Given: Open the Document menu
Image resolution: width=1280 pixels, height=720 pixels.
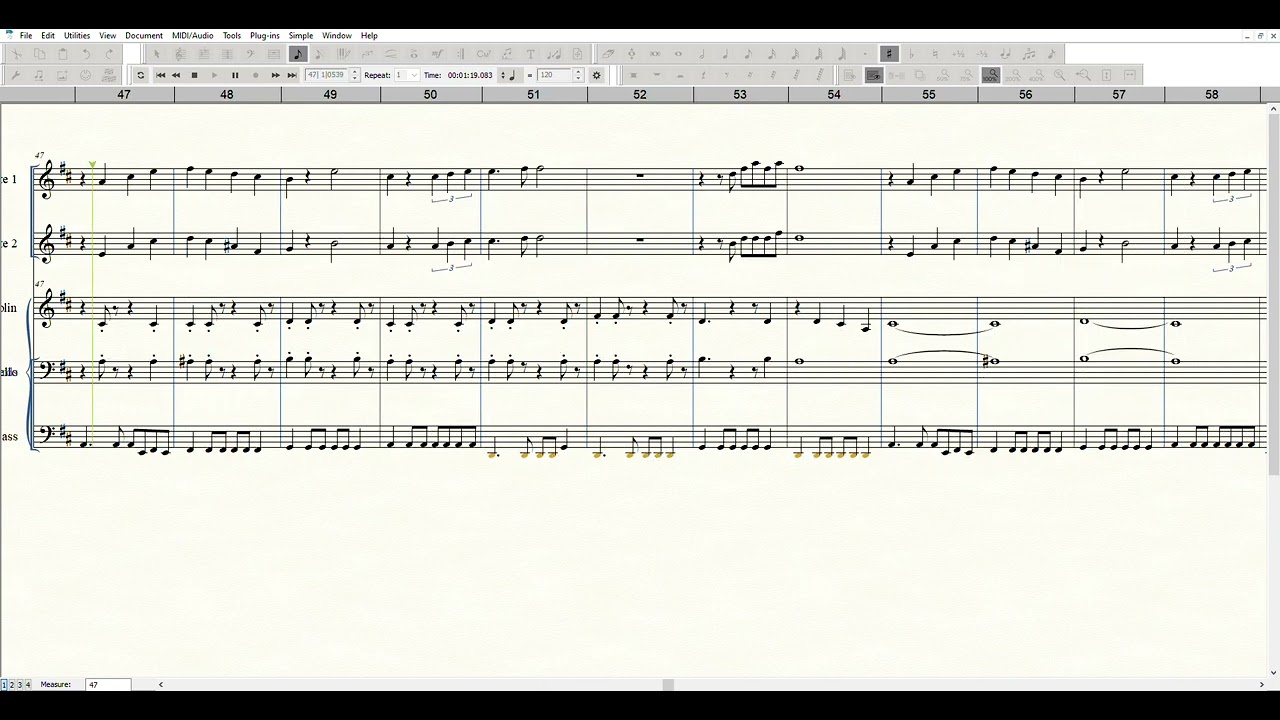Looking at the screenshot, I should (144, 35).
